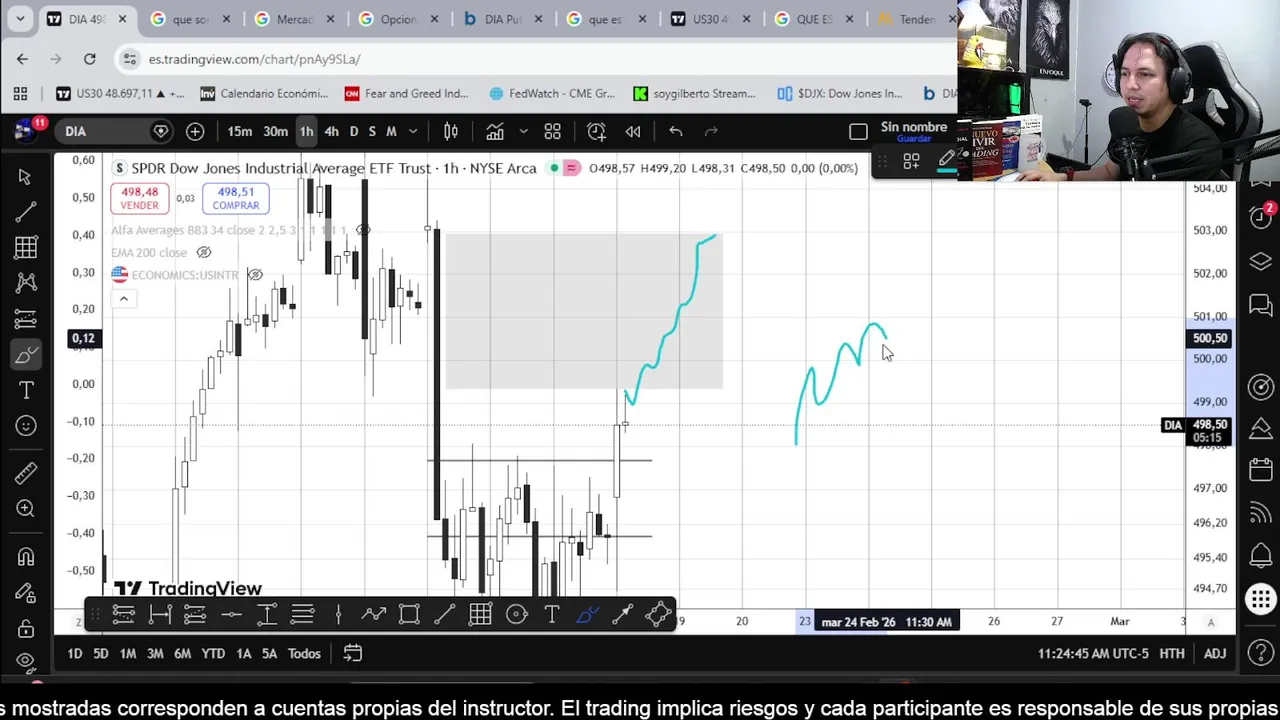
Task: Select the trend line tool in left sidebar
Action: pos(25,212)
